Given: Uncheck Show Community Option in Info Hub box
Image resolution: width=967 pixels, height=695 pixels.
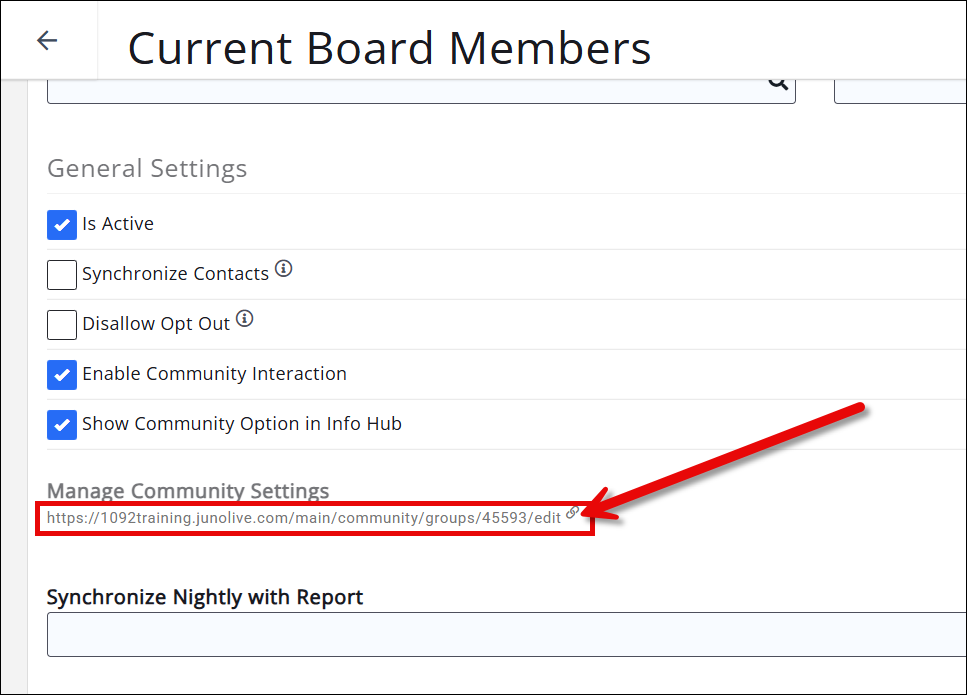Looking at the screenshot, I should 62,424.
